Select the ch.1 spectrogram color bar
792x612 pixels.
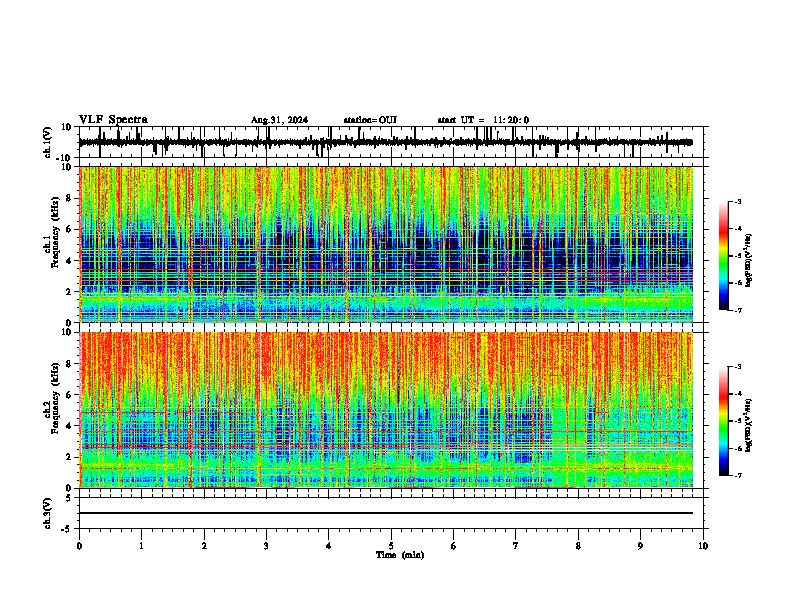[x=723, y=256]
